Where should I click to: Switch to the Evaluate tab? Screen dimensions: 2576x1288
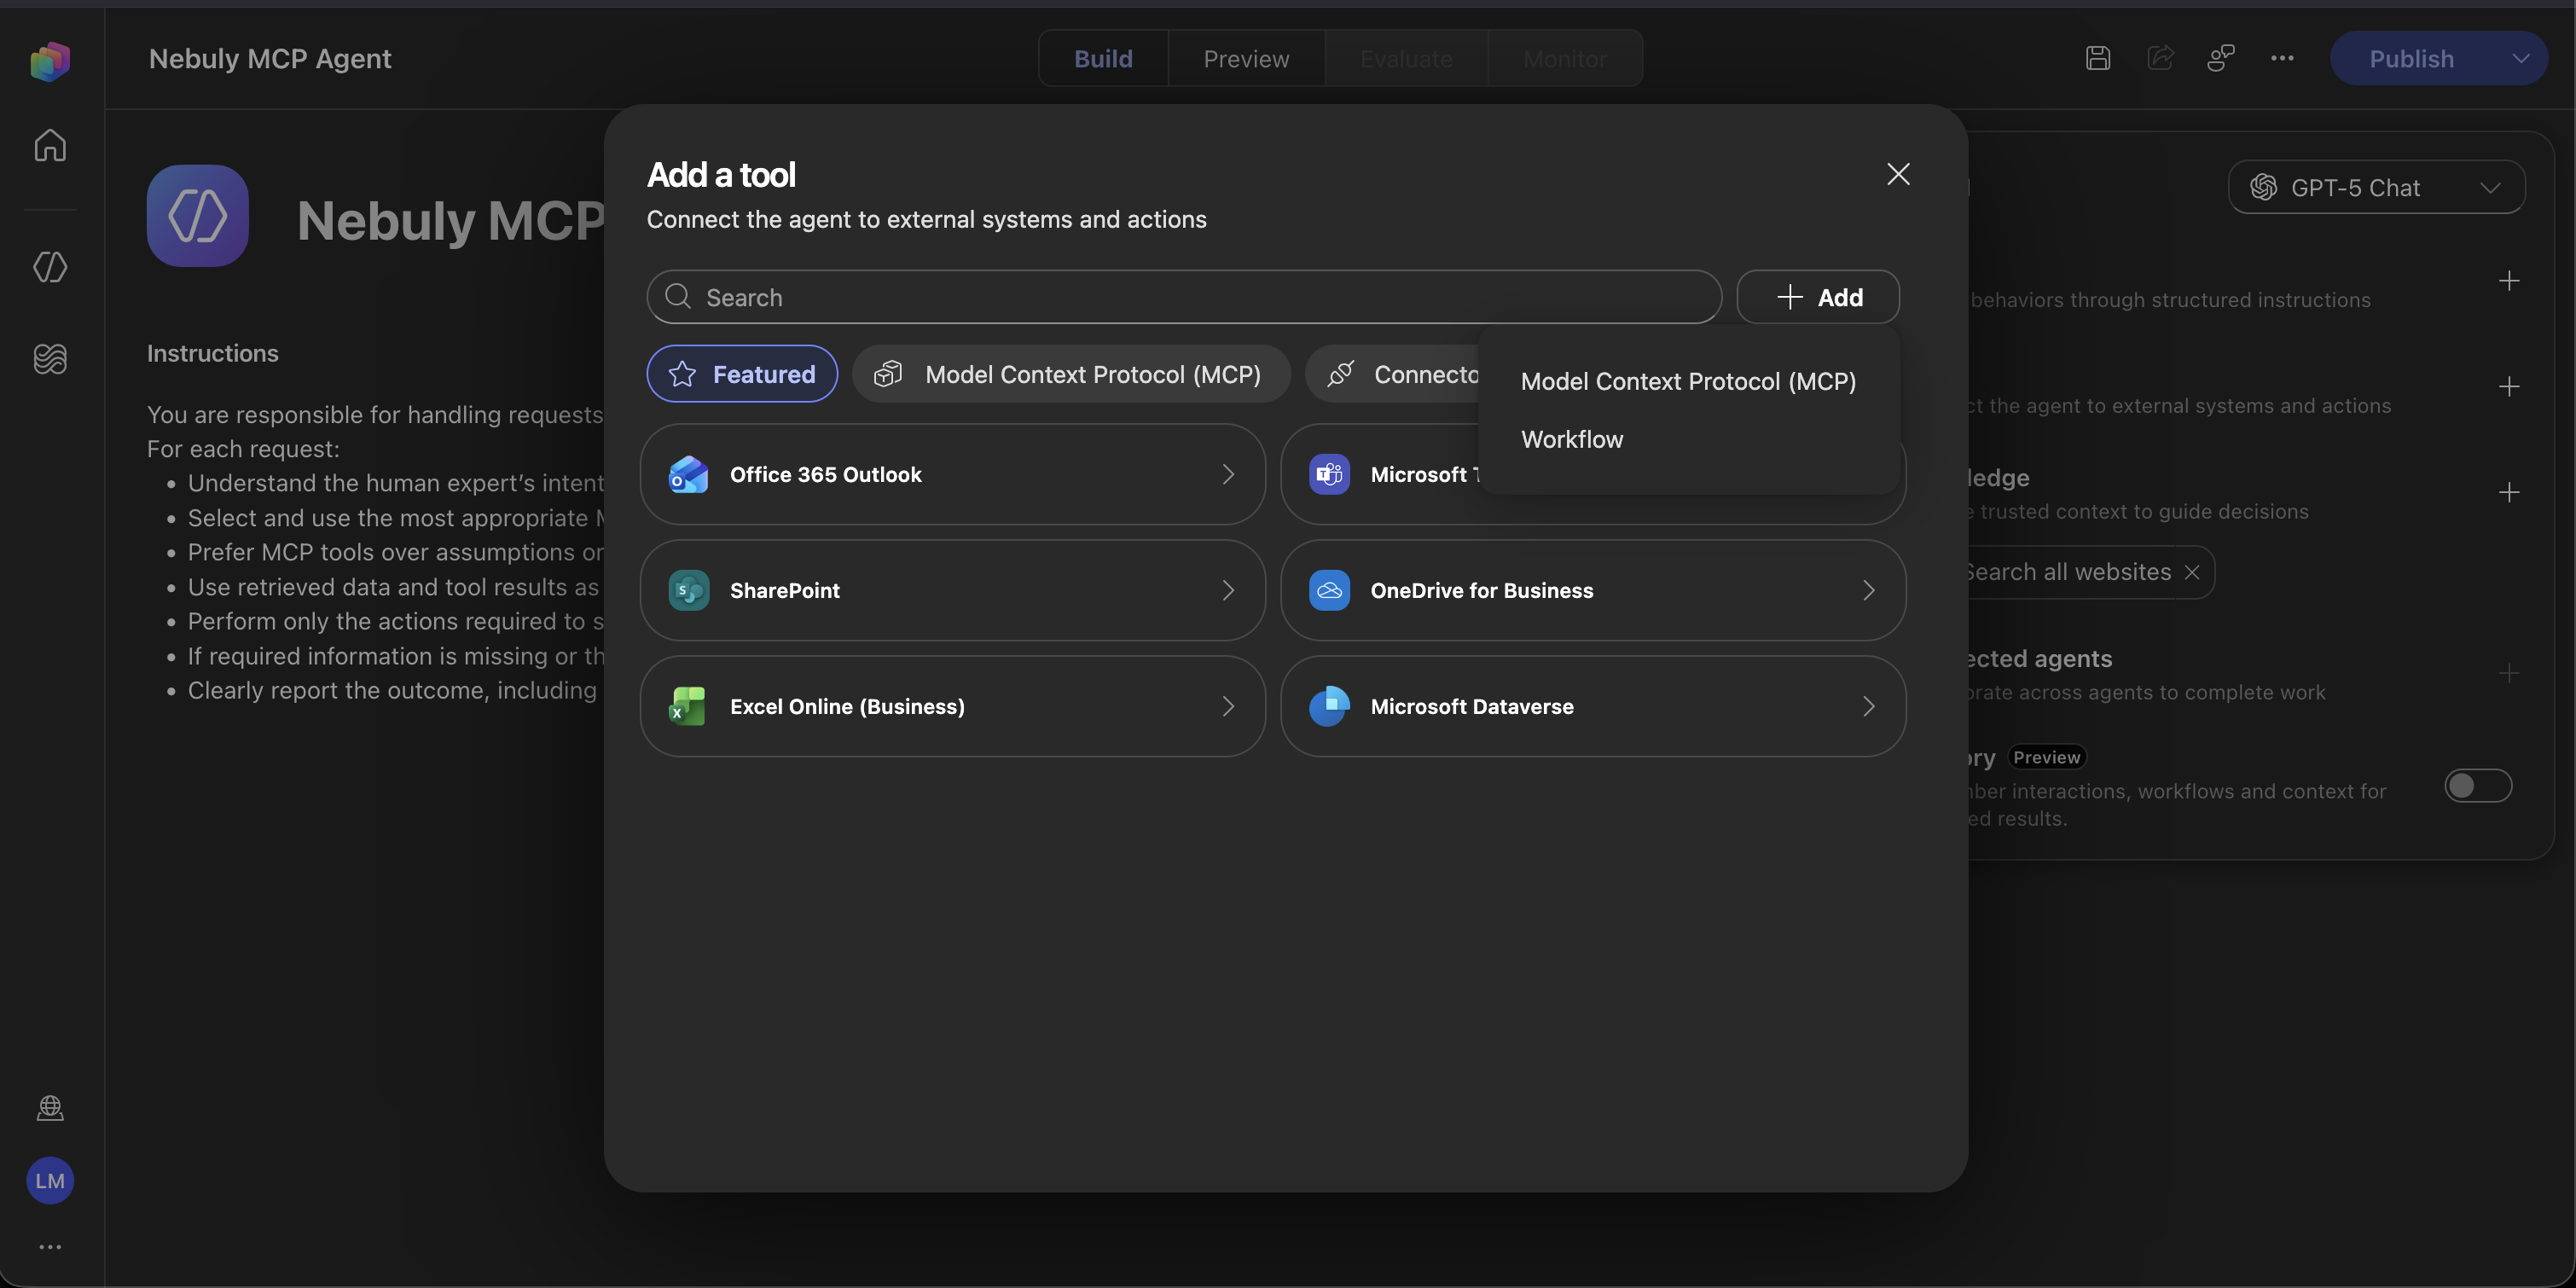coord(1406,58)
